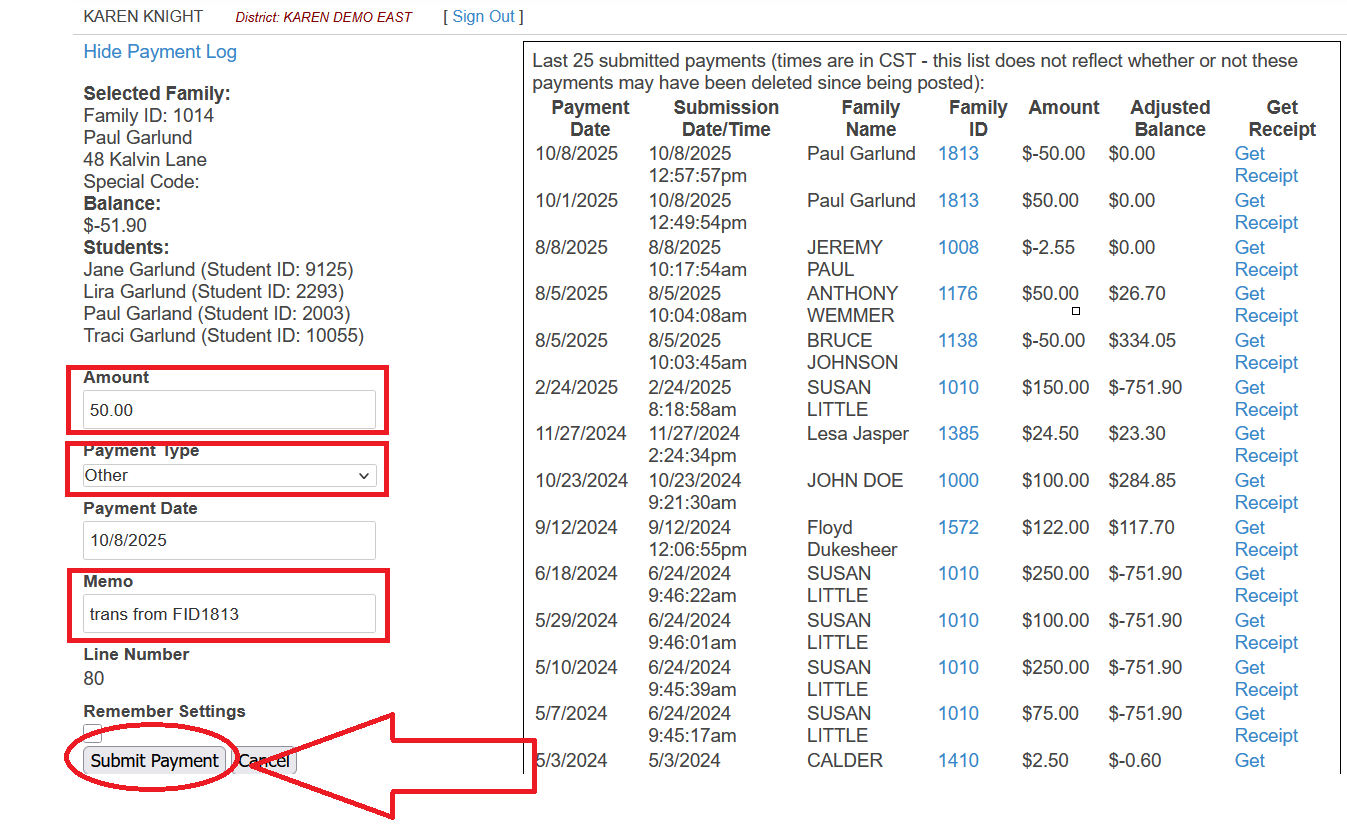Viewport: 1347px width, 830px height.
Task: Hide the payment log
Action: (x=160, y=52)
